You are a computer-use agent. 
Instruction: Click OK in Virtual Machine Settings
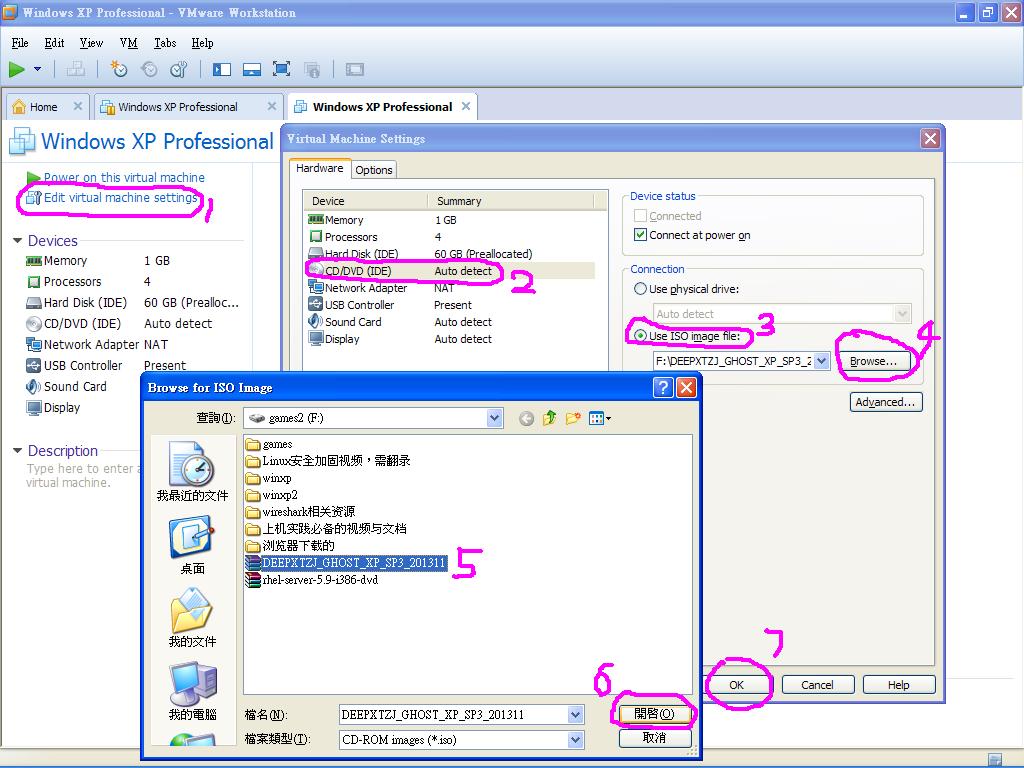pyautogui.click(x=737, y=685)
